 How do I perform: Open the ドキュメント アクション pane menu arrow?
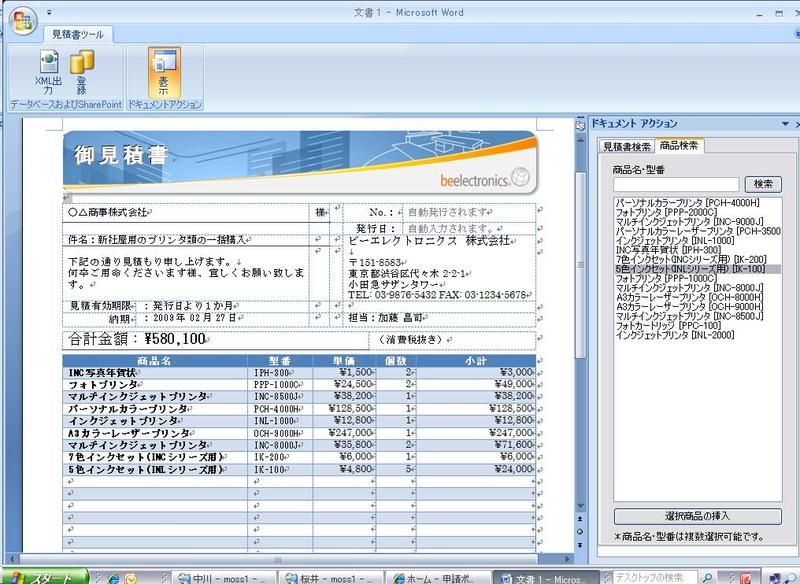(x=785, y=123)
